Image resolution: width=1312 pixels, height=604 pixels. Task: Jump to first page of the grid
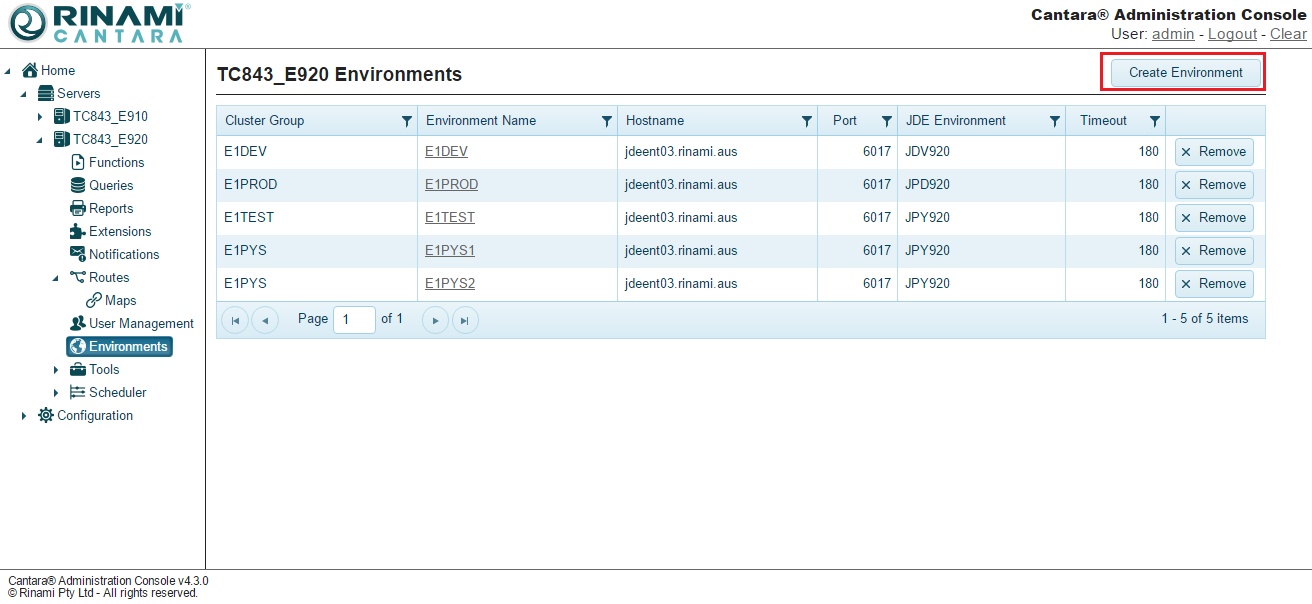click(x=235, y=320)
